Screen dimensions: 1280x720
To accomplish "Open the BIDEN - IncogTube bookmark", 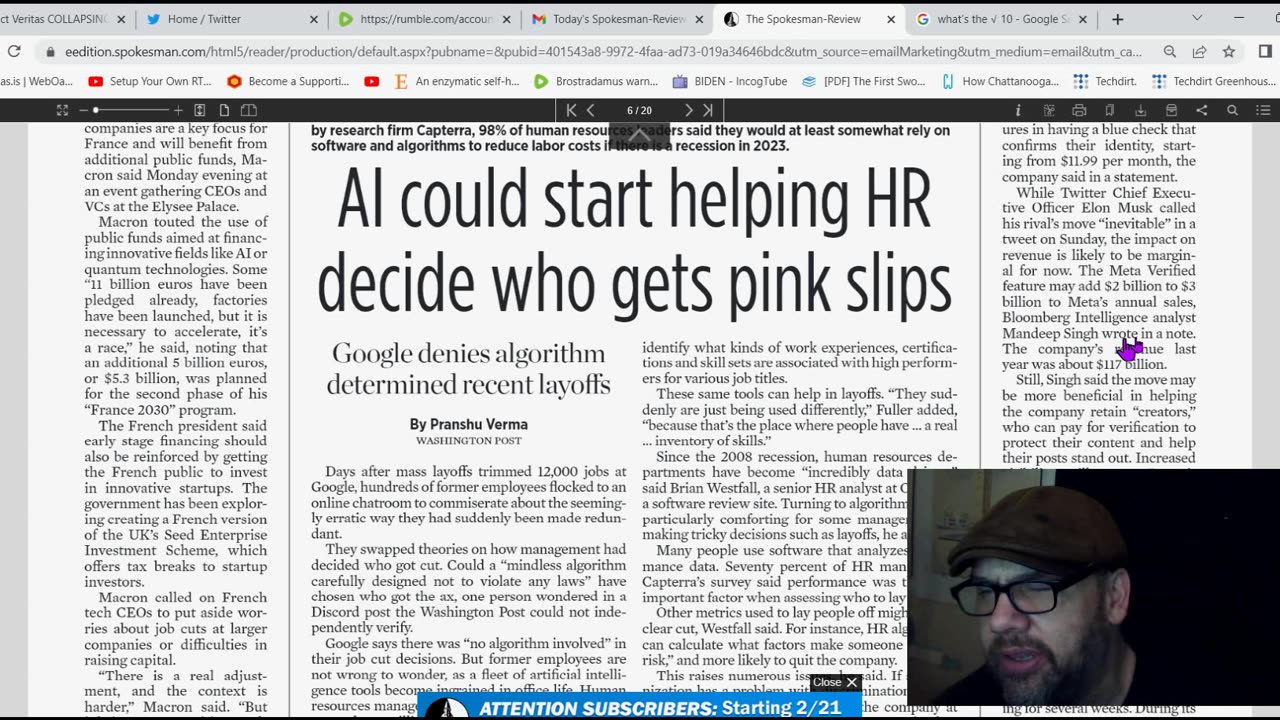I will [x=728, y=81].
